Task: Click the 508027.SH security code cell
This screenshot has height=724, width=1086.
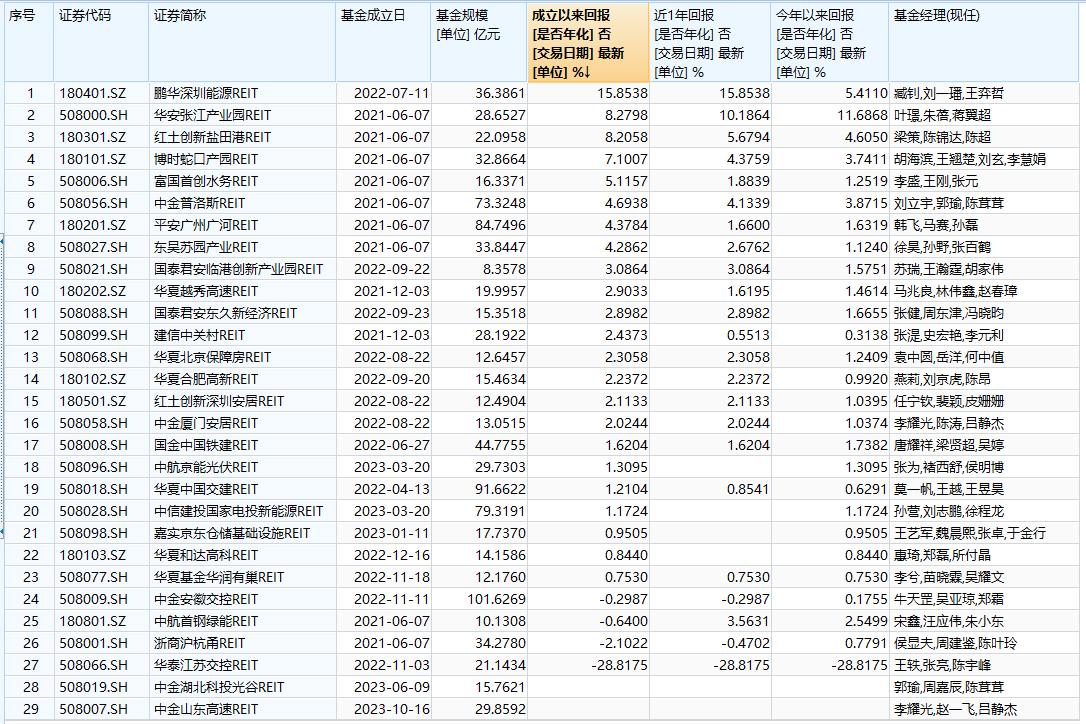Action: click(x=93, y=247)
